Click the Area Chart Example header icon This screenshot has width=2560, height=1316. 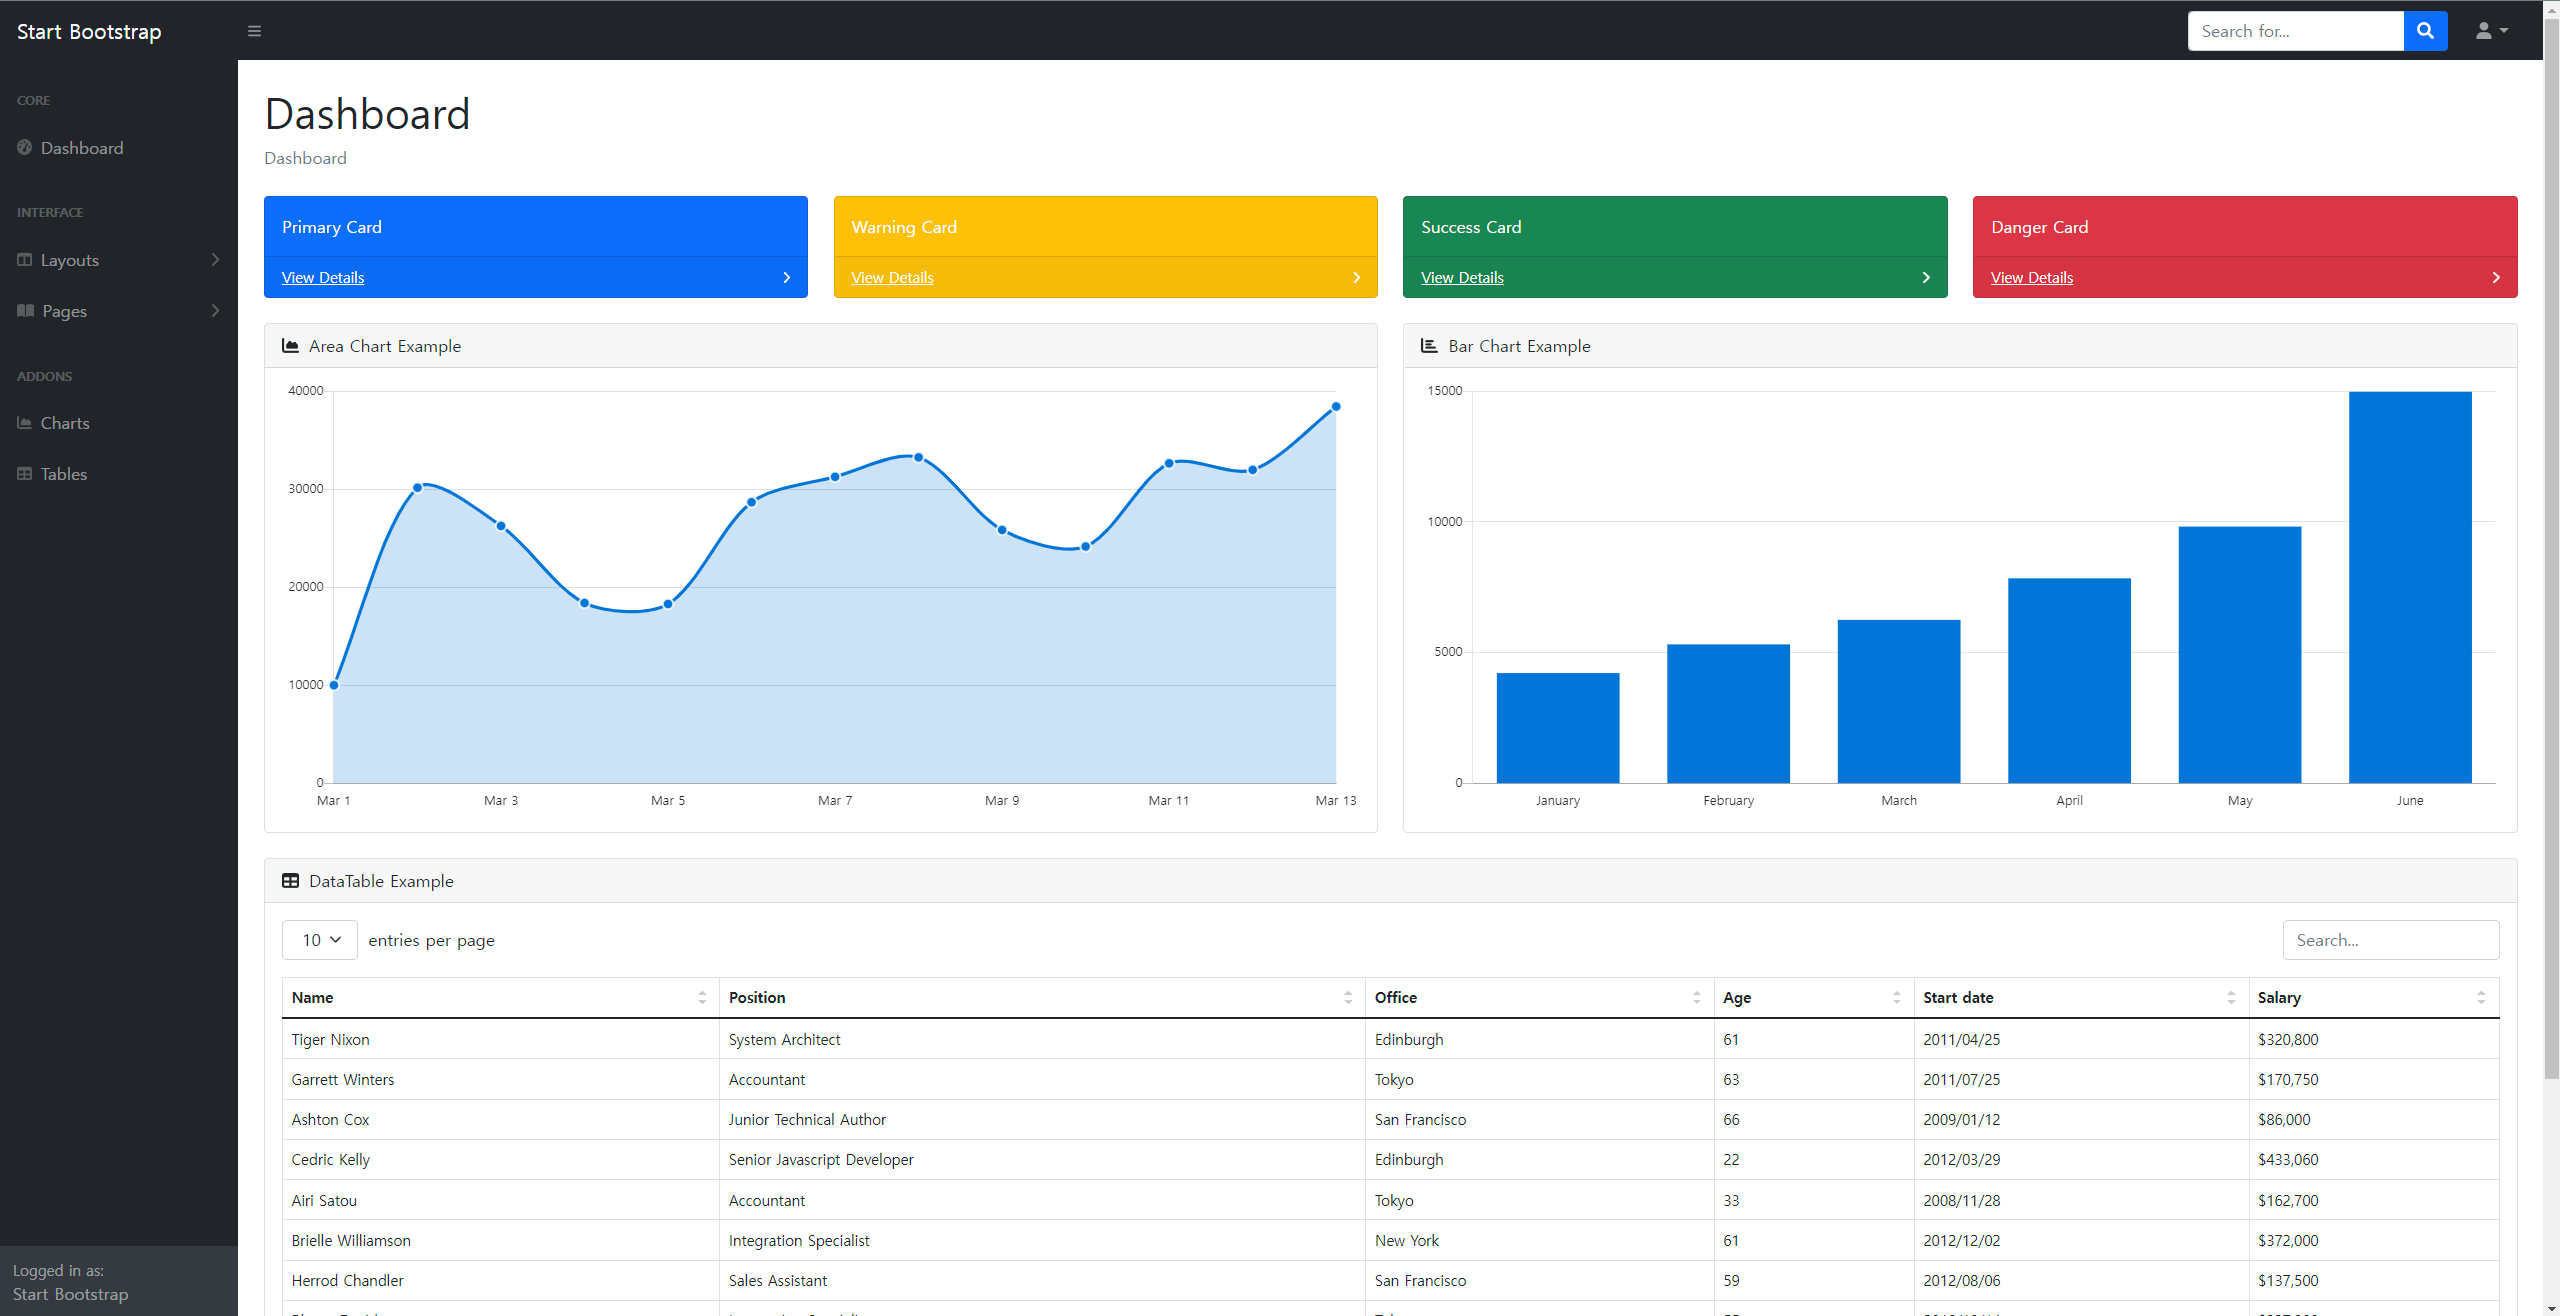pos(291,346)
